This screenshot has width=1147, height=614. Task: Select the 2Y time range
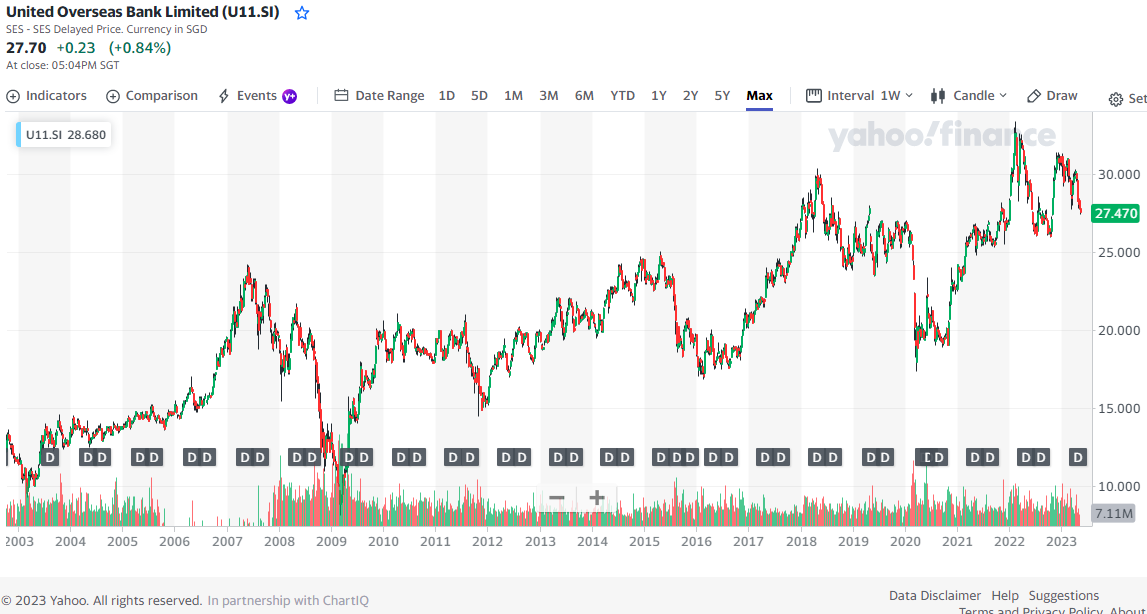pos(691,96)
